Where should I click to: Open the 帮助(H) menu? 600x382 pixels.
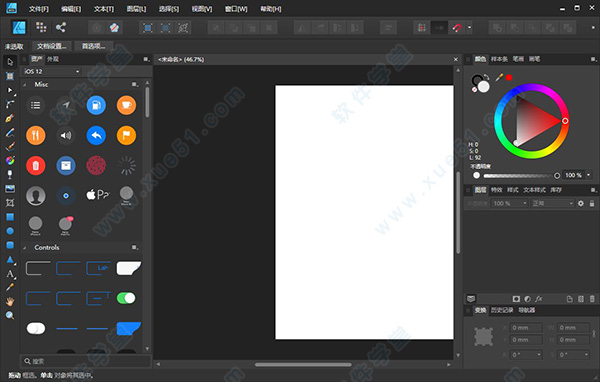coord(271,9)
